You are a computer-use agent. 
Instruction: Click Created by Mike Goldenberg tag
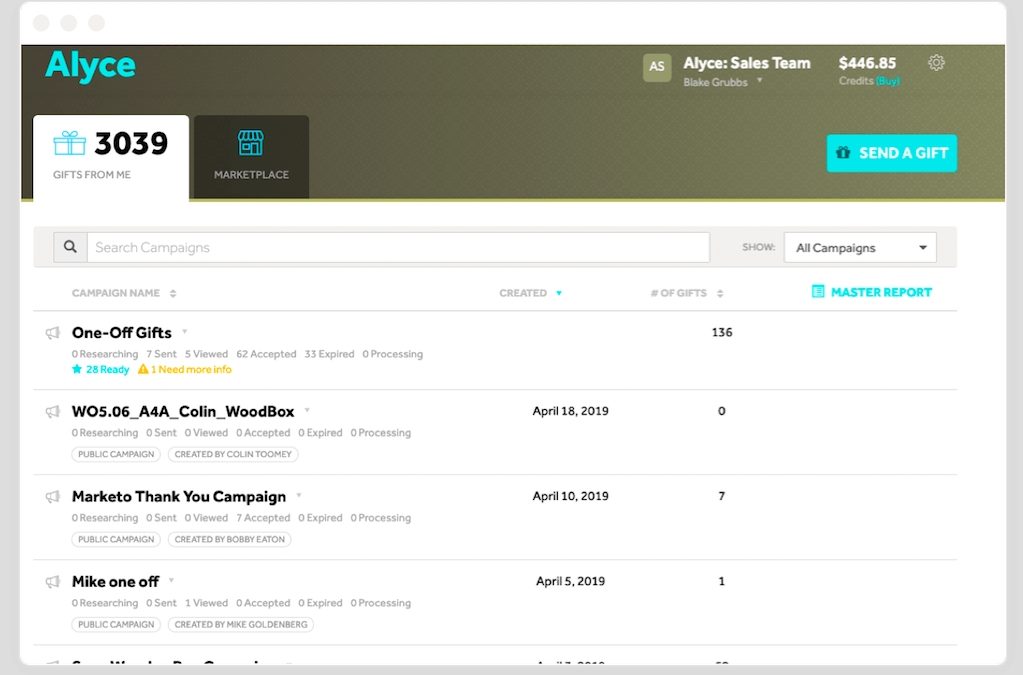pos(241,624)
